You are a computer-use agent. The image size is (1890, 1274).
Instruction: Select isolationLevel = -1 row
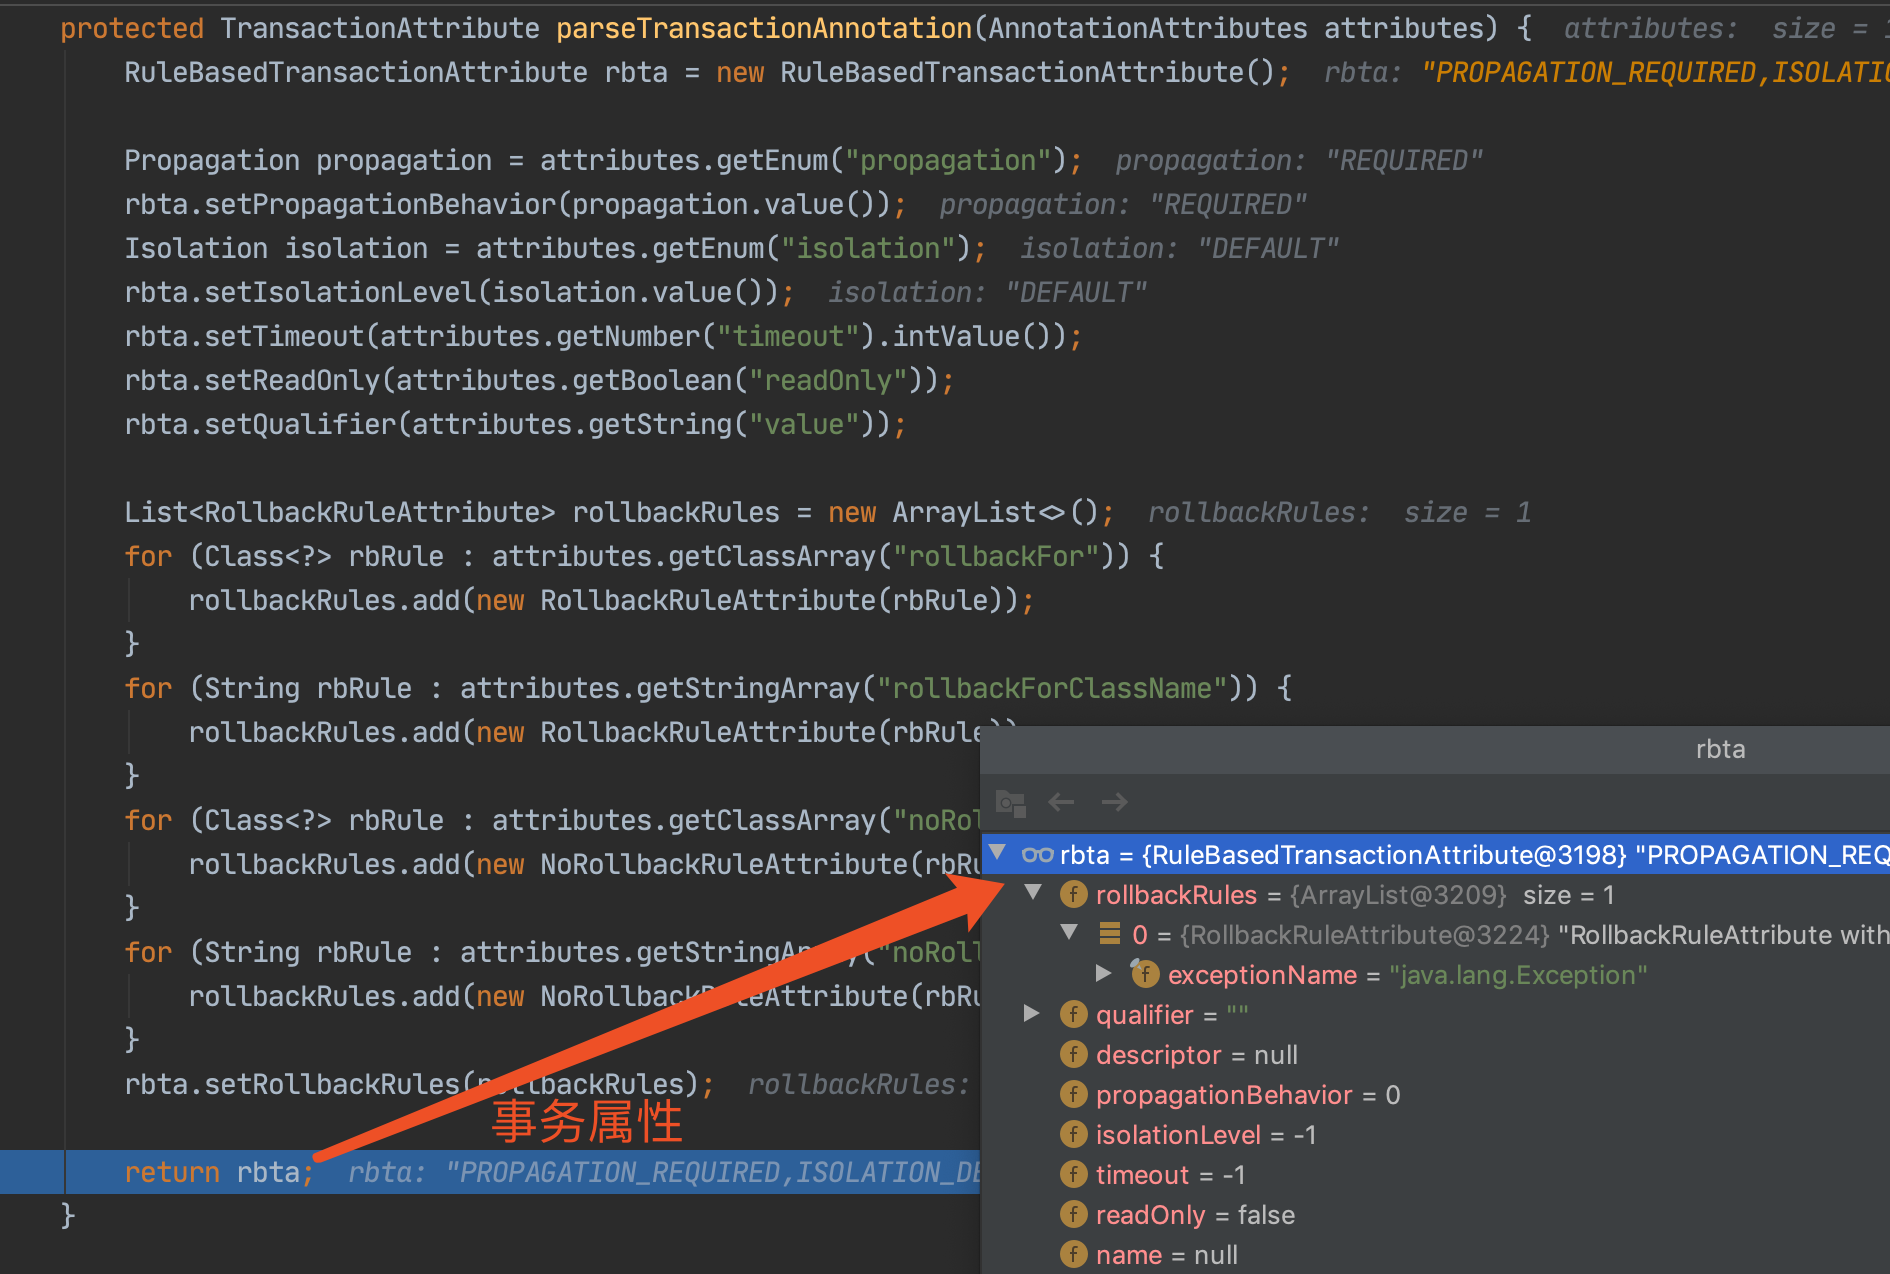[1436, 1135]
